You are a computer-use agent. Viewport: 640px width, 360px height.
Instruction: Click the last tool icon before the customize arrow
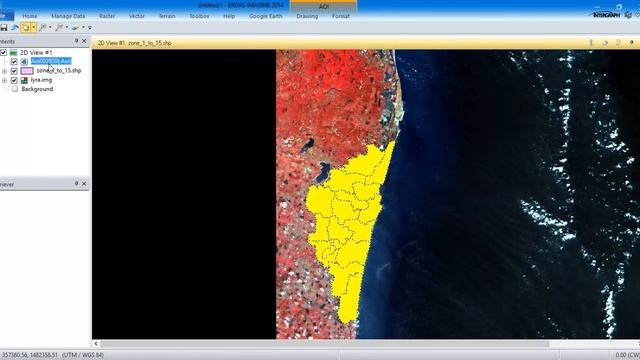(76, 28)
